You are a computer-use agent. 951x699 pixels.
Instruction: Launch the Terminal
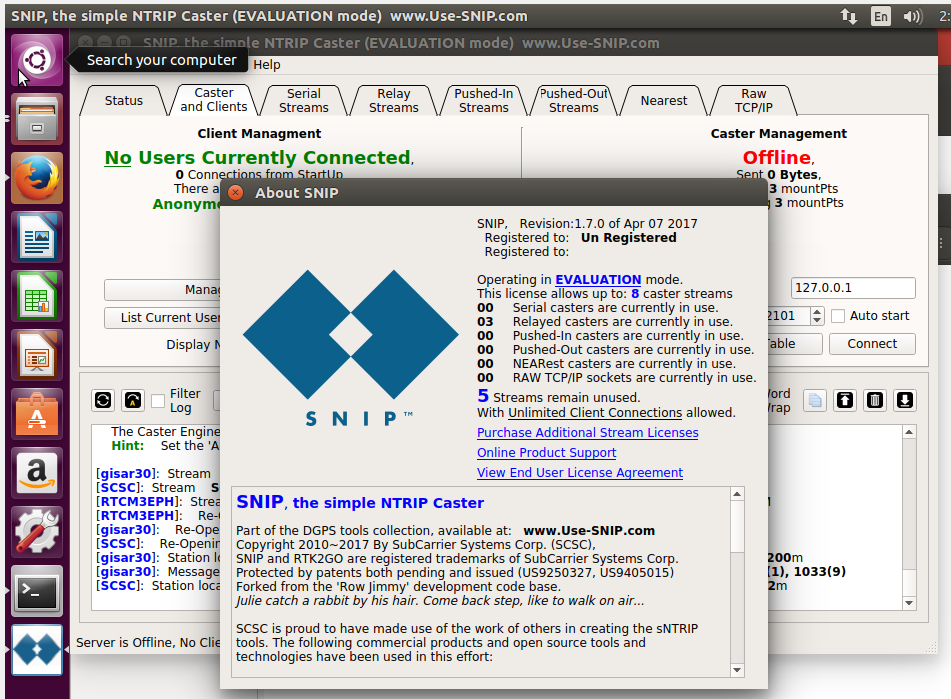click(36, 592)
